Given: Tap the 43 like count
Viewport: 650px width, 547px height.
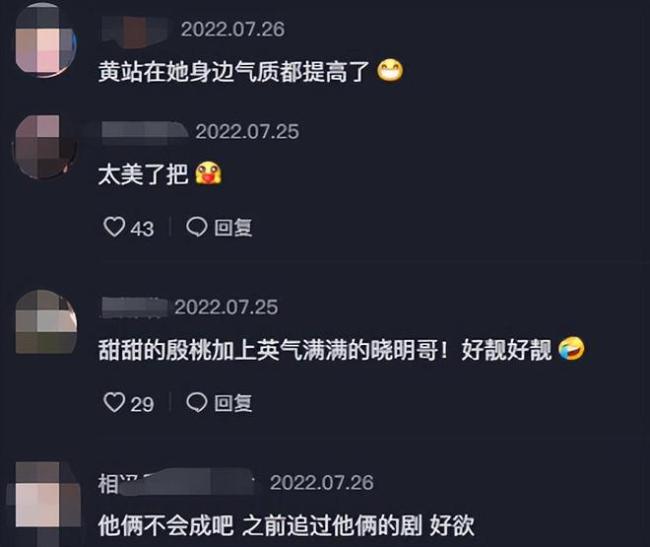Looking at the screenshot, I should tap(142, 229).
